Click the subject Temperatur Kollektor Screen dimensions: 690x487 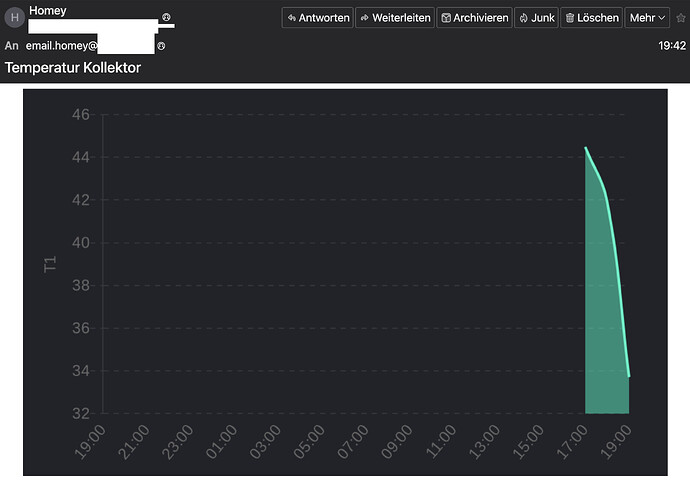click(x=73, y=68)
